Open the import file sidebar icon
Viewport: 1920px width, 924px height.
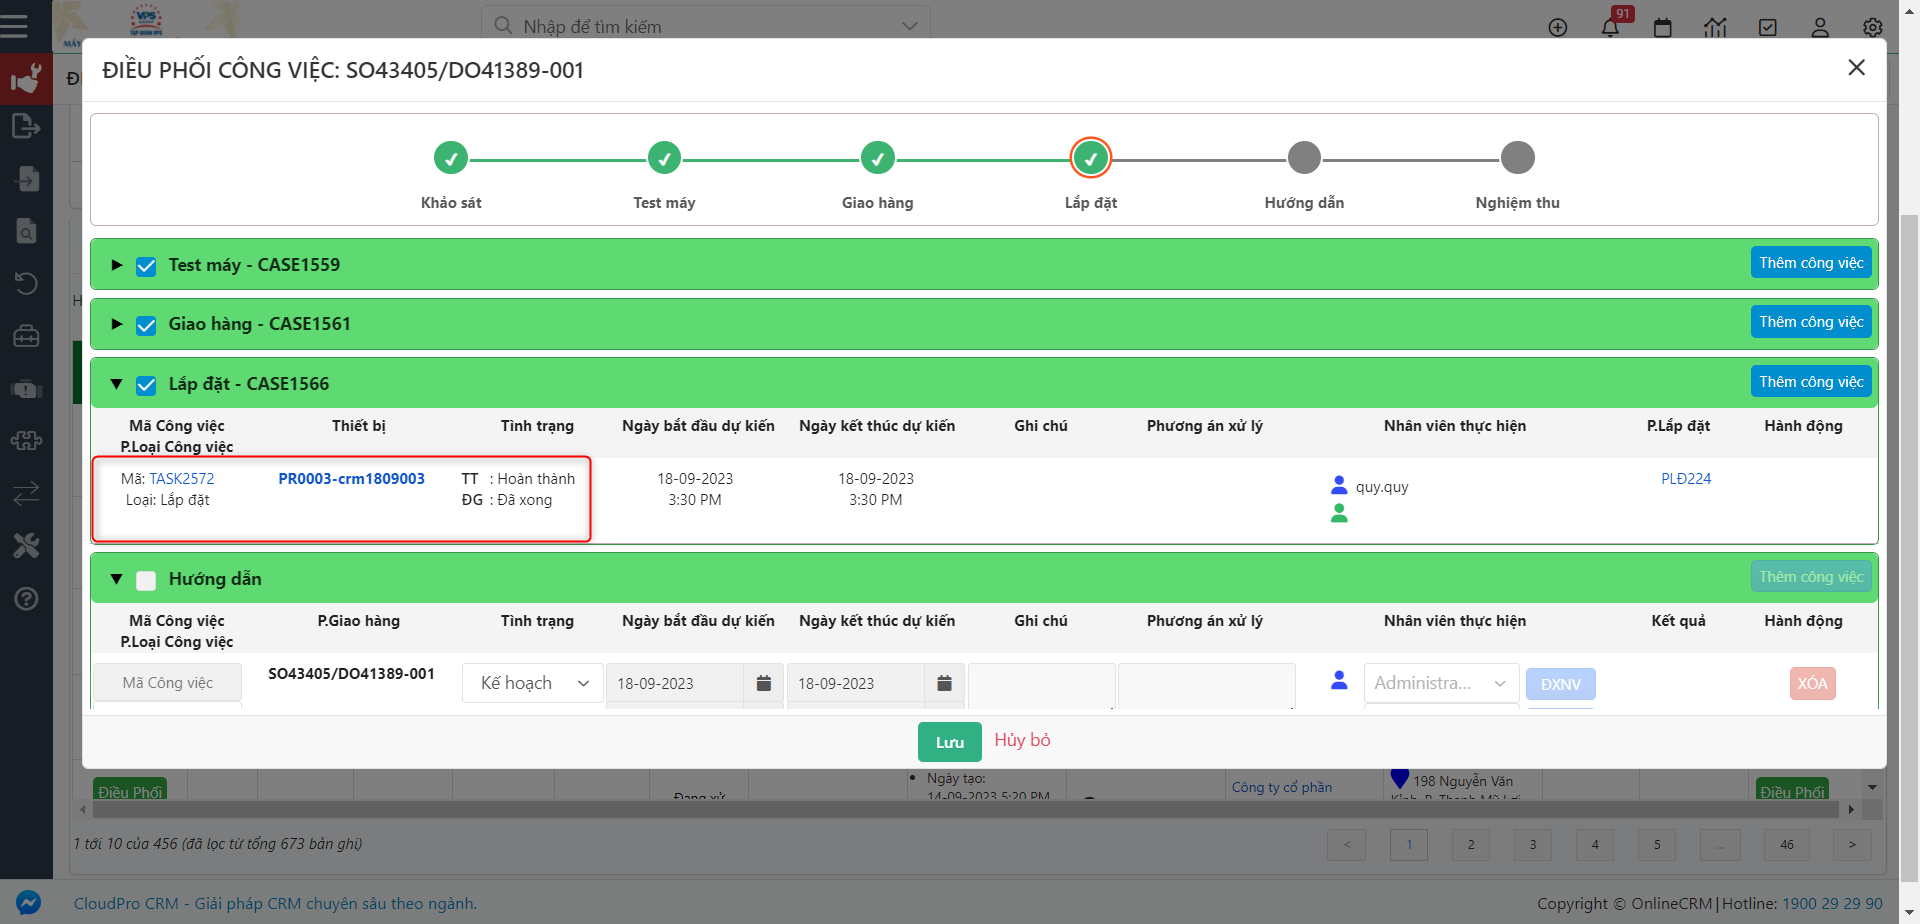pyautogui.click(x=26, y=179)
